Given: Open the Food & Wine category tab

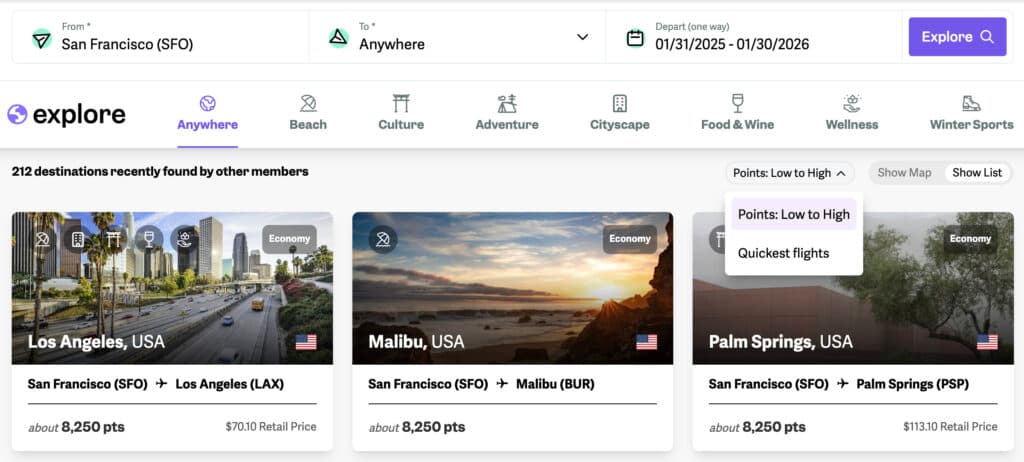Looking at the screenshot, I should [737, 113].
